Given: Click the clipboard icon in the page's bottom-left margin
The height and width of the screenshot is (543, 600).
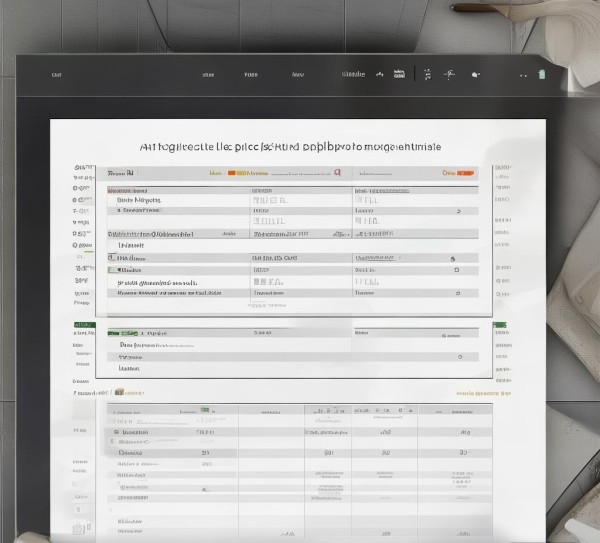Looking at the screenshot, I should (78, 529).
